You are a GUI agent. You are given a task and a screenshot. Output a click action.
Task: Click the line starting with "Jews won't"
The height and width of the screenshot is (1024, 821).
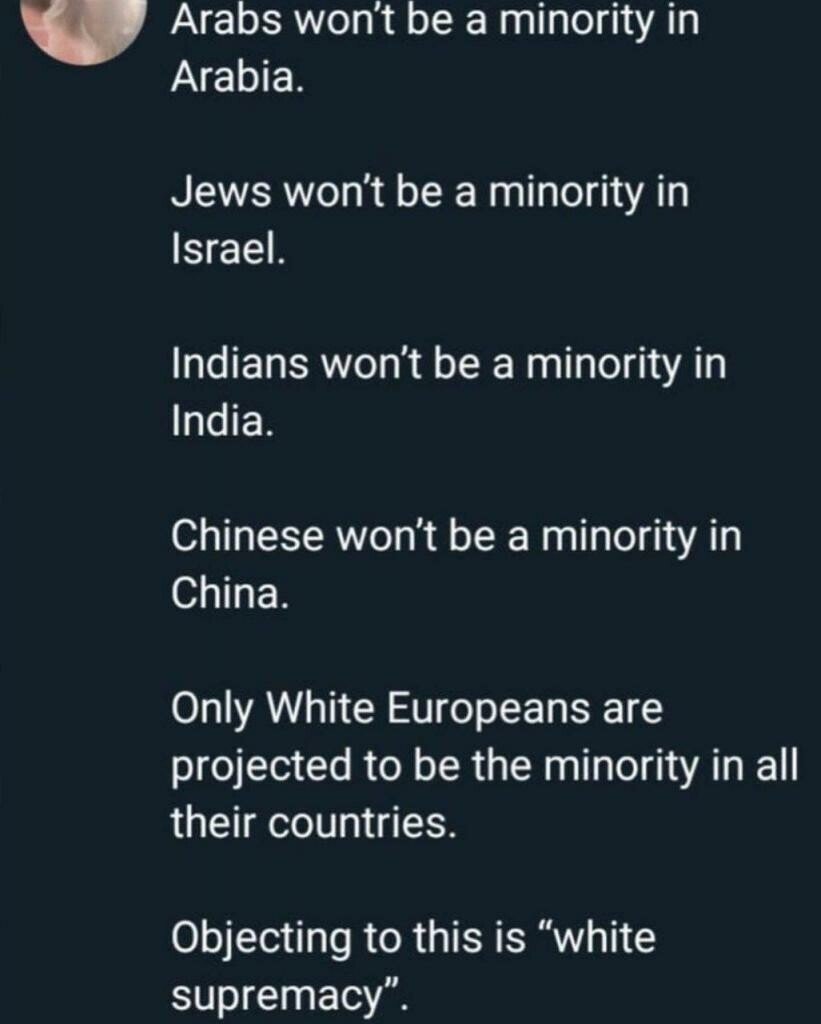(x=430, y=194)
